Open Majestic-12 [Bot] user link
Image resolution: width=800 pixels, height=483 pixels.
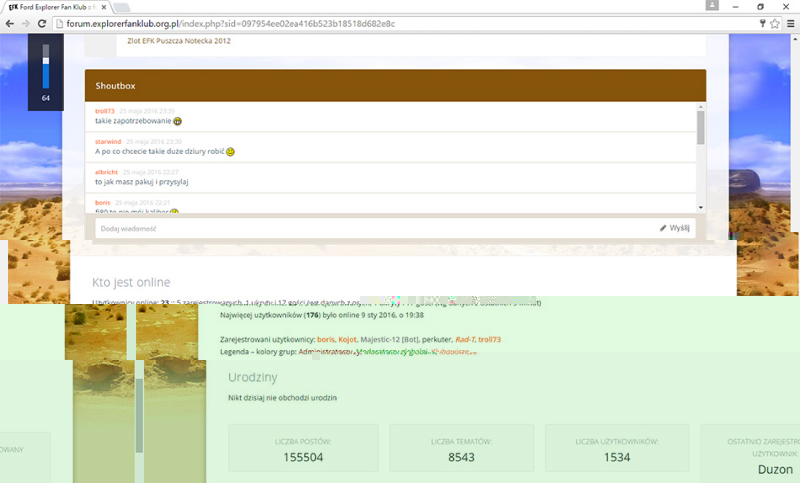pyautogui.click(x=390, y=340)
